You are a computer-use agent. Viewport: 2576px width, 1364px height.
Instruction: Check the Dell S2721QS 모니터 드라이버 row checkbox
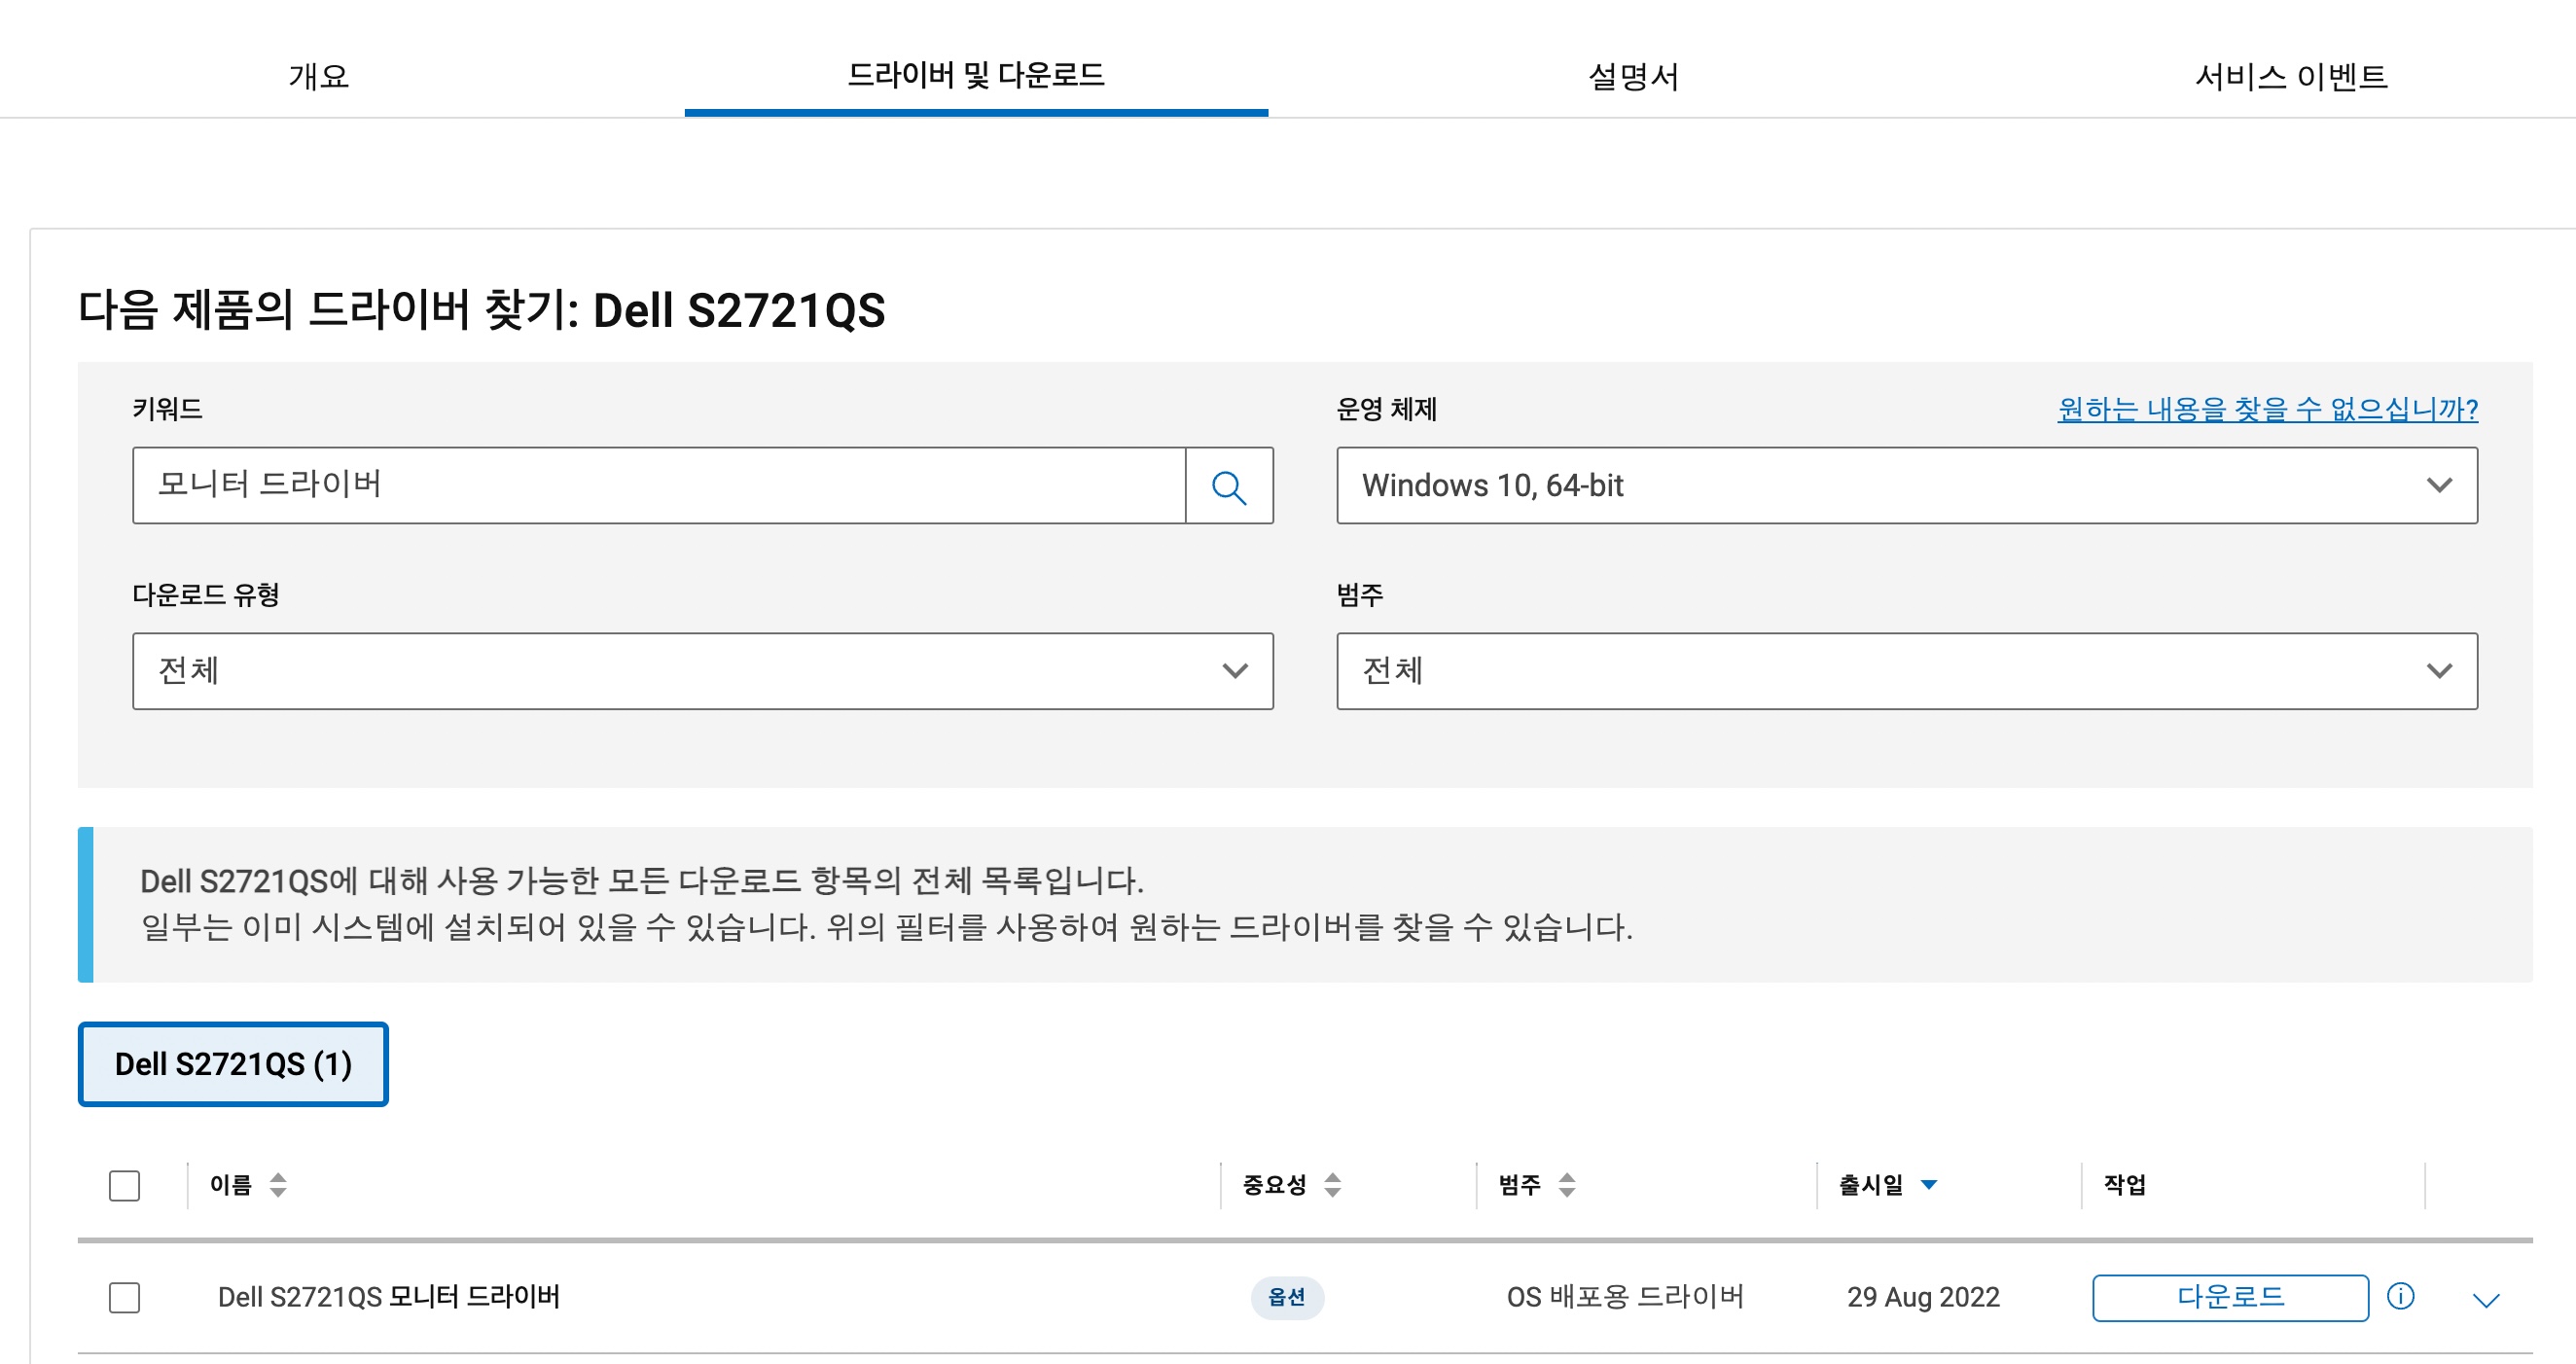point(124,1298)
